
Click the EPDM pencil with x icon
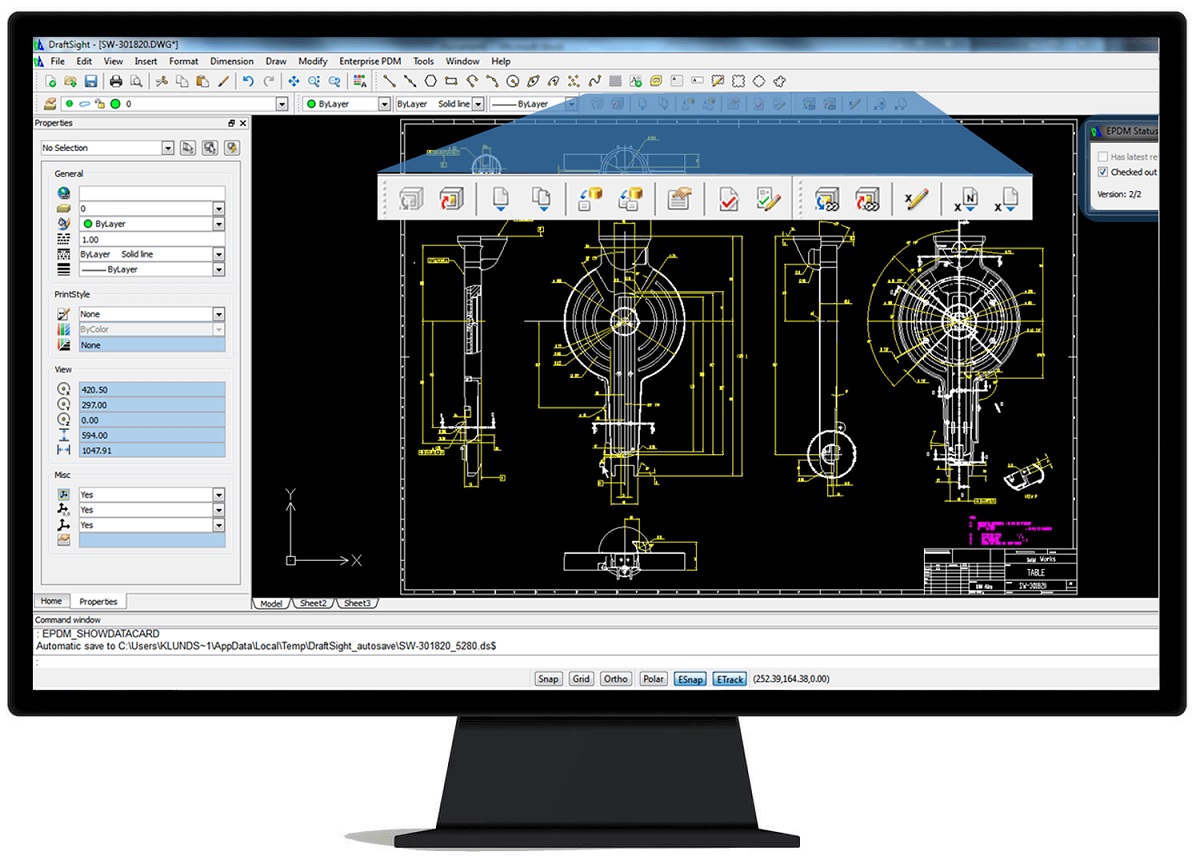[x=915, y=198]
